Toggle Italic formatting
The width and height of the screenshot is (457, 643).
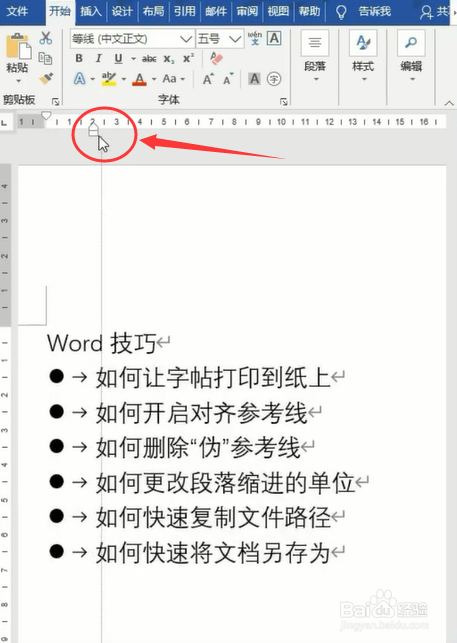pos(99,59)
